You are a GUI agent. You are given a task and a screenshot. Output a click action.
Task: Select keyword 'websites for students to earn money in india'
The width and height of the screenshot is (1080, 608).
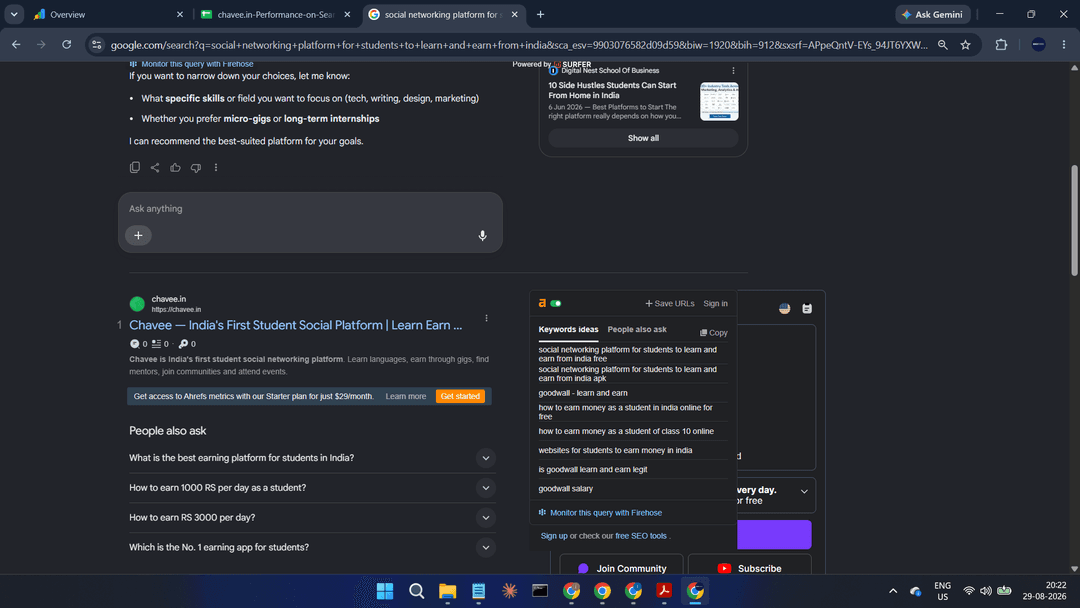point(615,450)
